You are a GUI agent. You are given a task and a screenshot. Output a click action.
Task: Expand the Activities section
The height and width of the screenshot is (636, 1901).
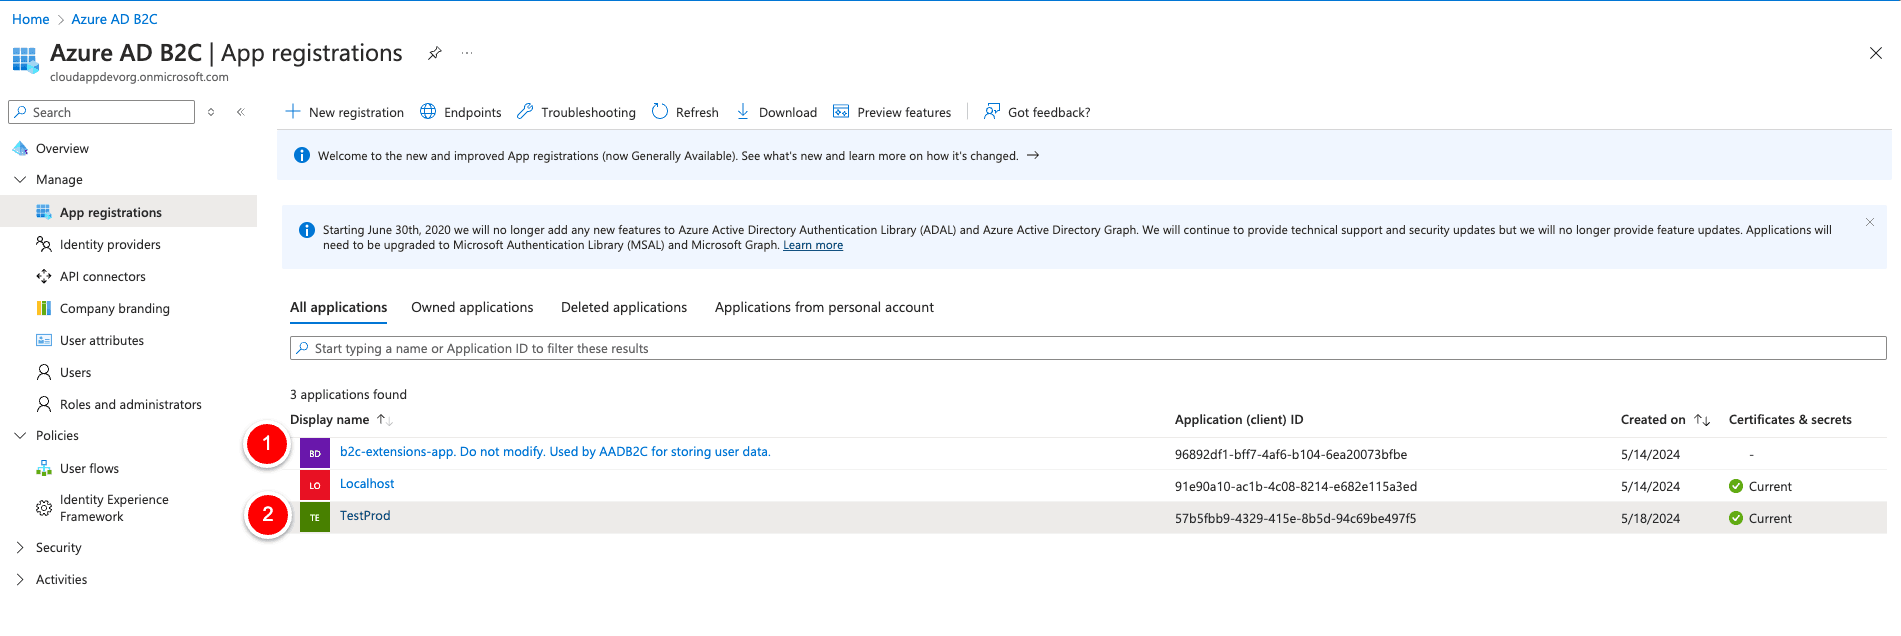tap(20, 580)
